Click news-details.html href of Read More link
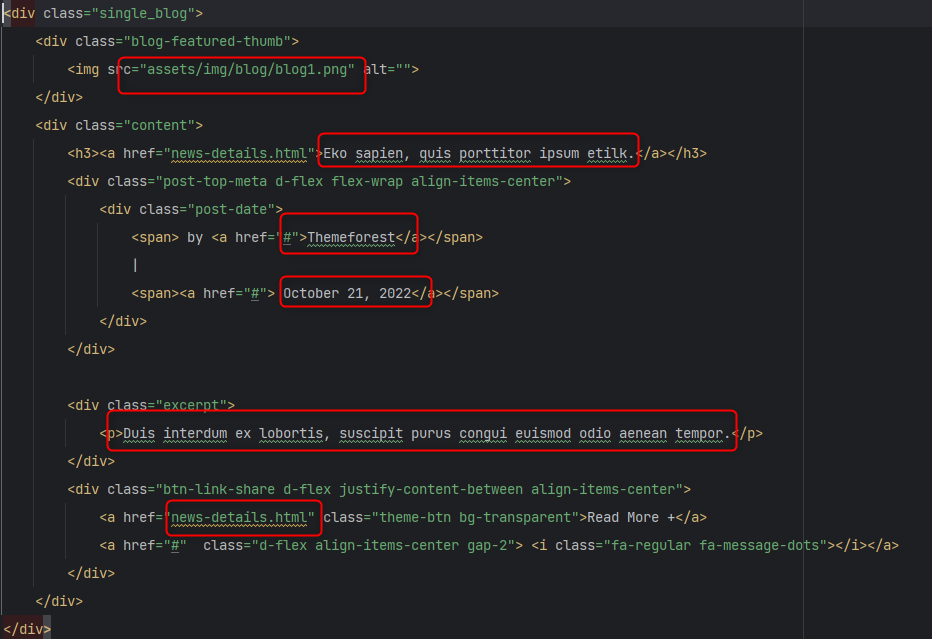This screenshot has height=639, width=932. coord(240,518)
